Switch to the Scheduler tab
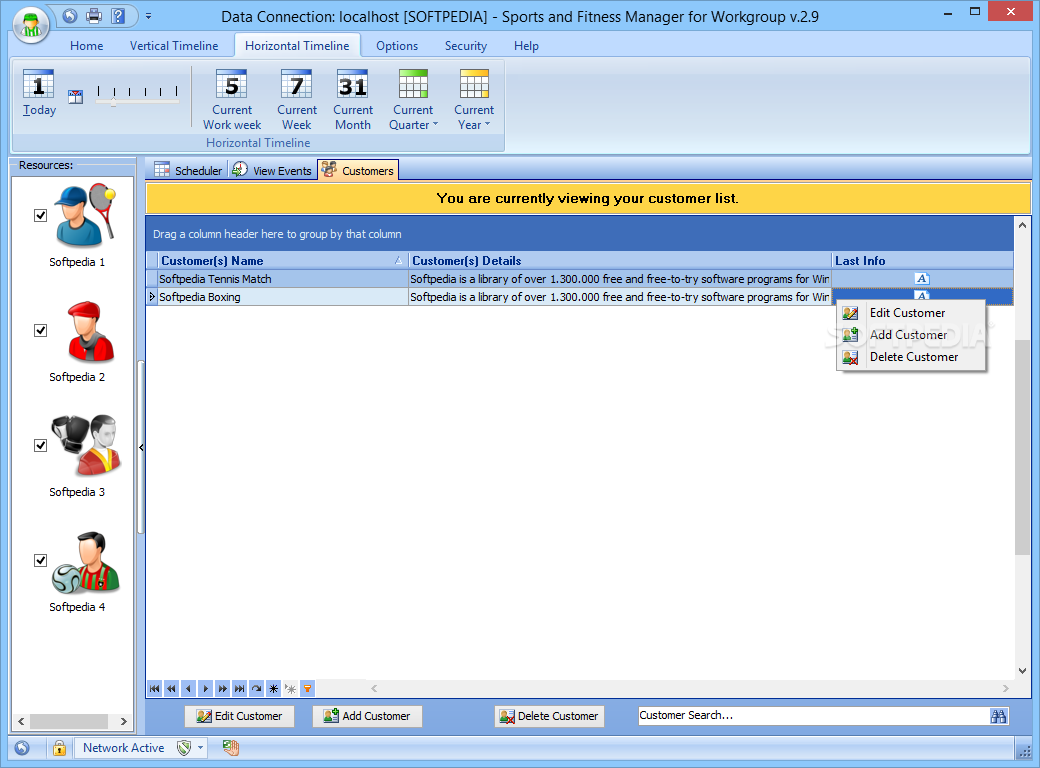This screenshot has height=768, width=1040. point(188,170)
